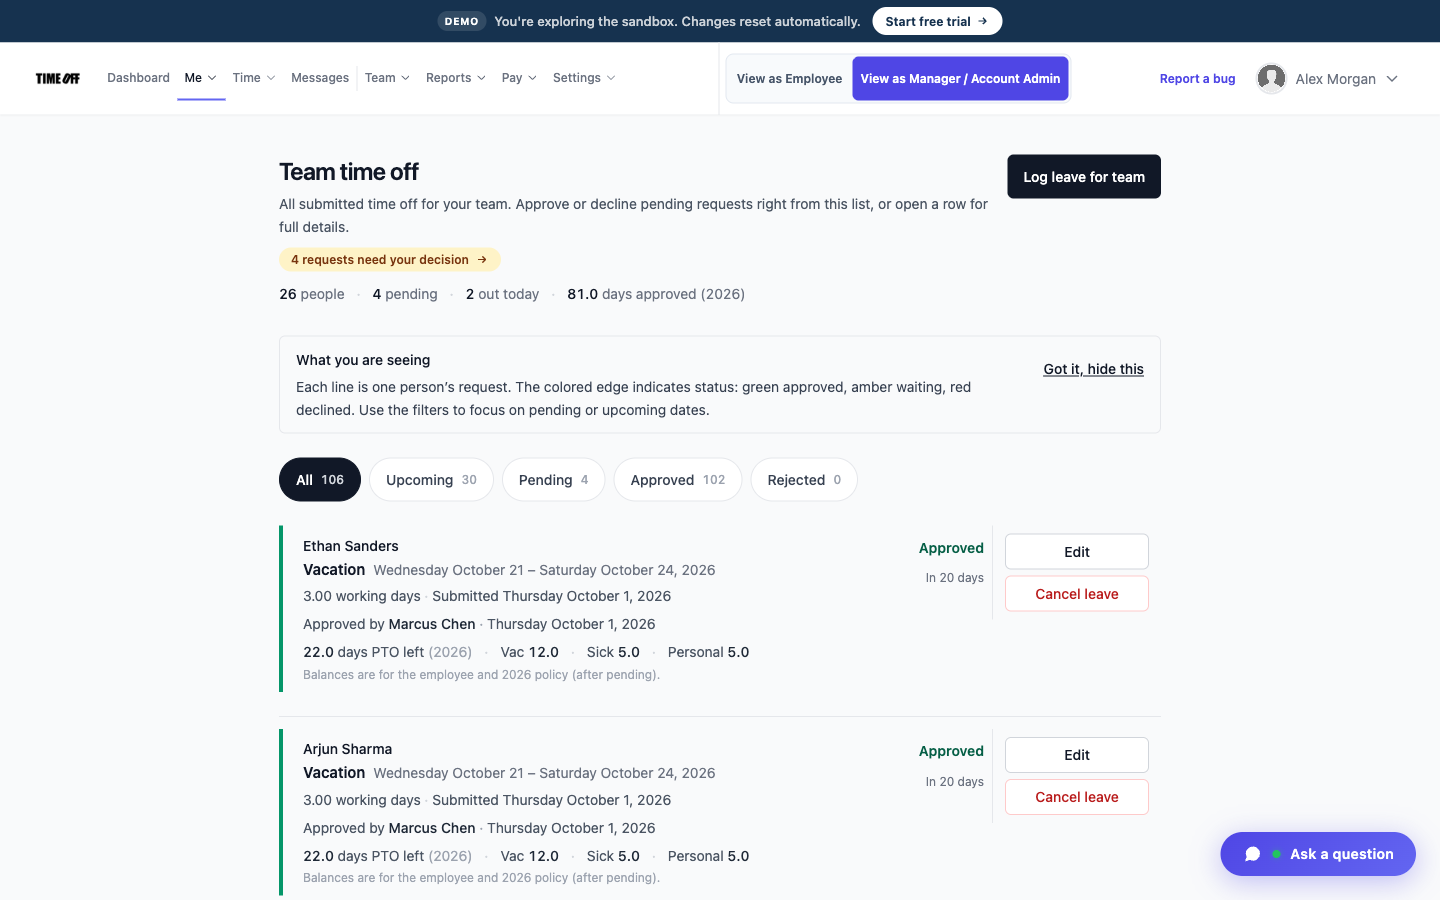Select the All 106 filter tab
1440x900 pixels.
click(x=320, y=480)
